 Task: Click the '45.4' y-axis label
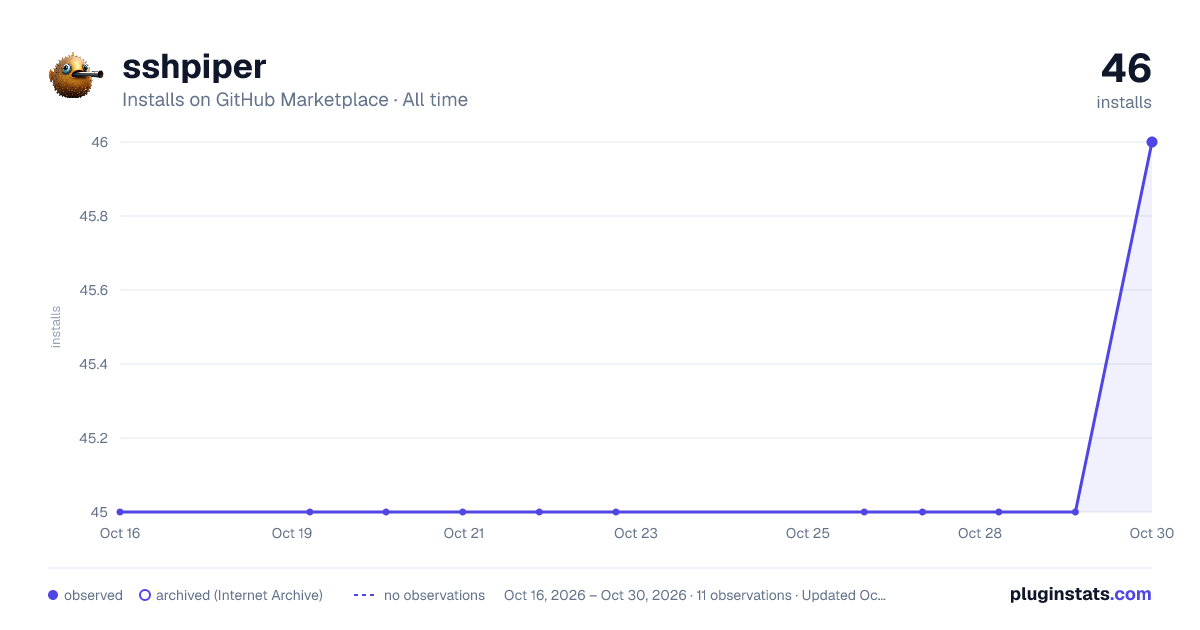point(93,364)
